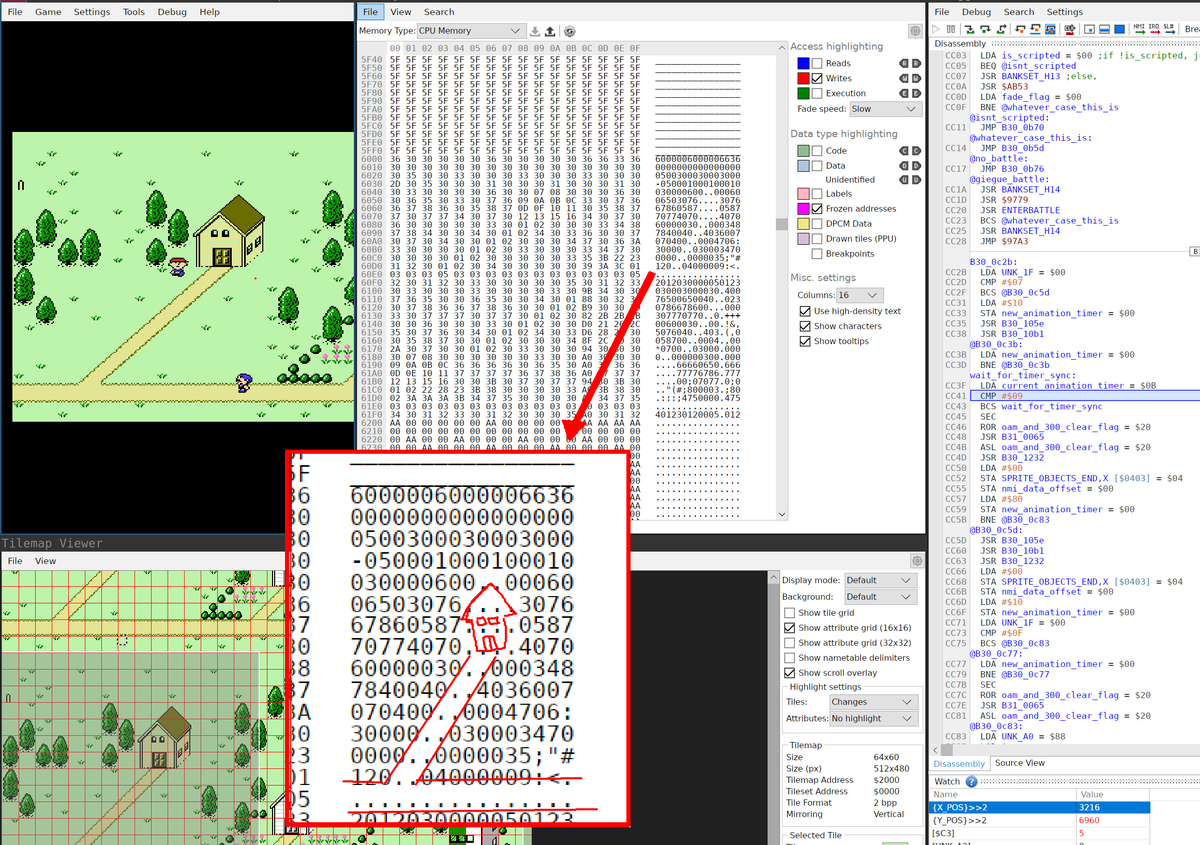Click the Break pause icon in debugger toolbar
Viewport: 1200px width, 845px height.
tap(951, 29)
